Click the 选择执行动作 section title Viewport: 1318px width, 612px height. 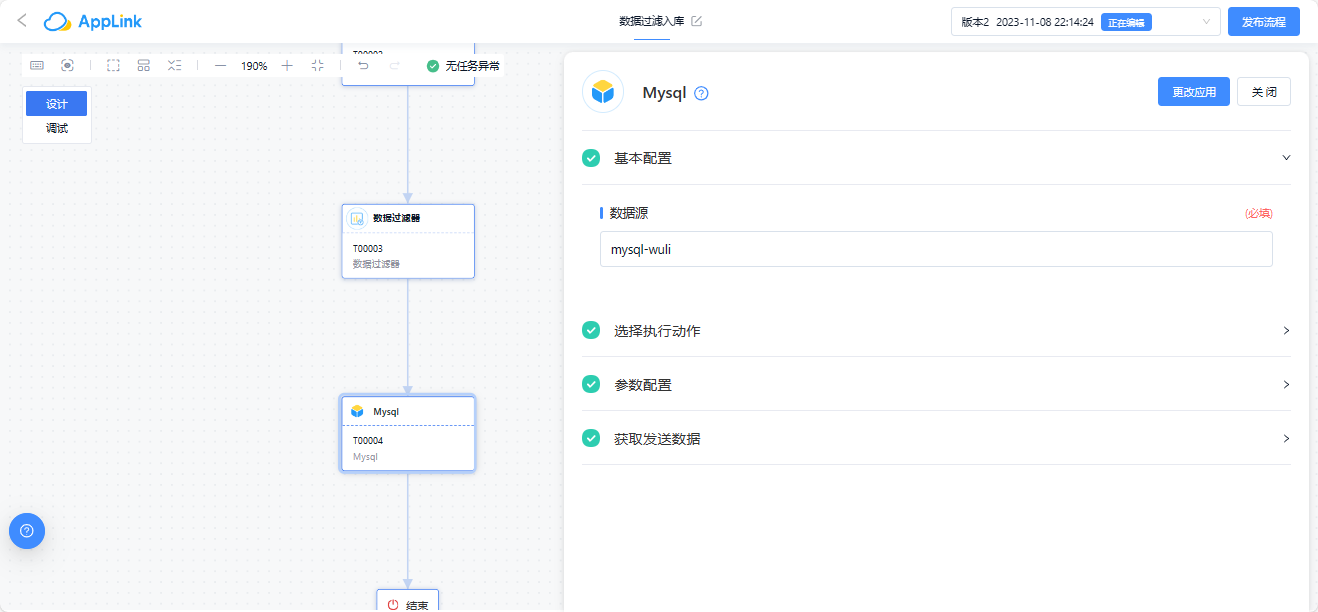pos(657,330)
